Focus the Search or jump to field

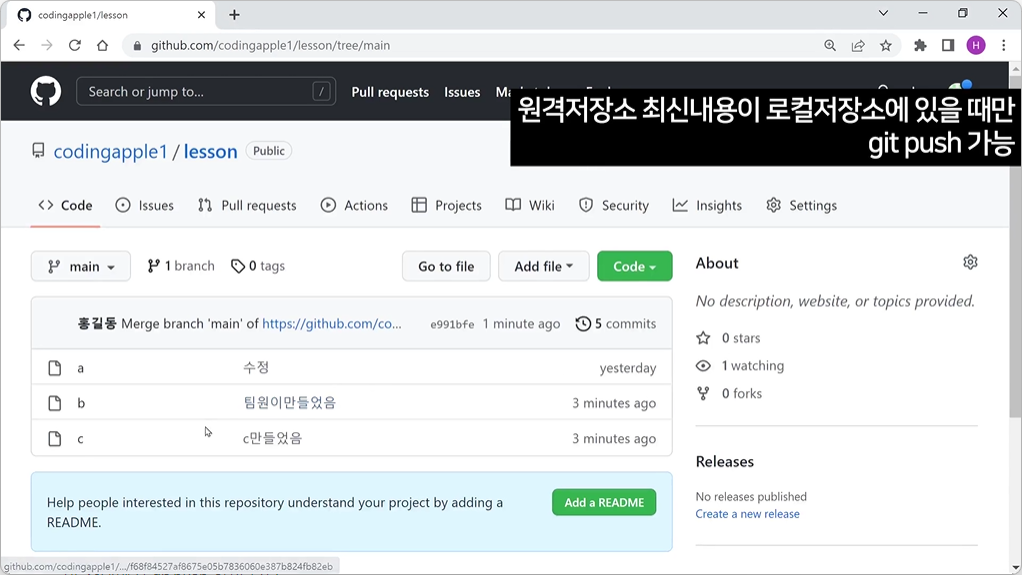[206, 91]
